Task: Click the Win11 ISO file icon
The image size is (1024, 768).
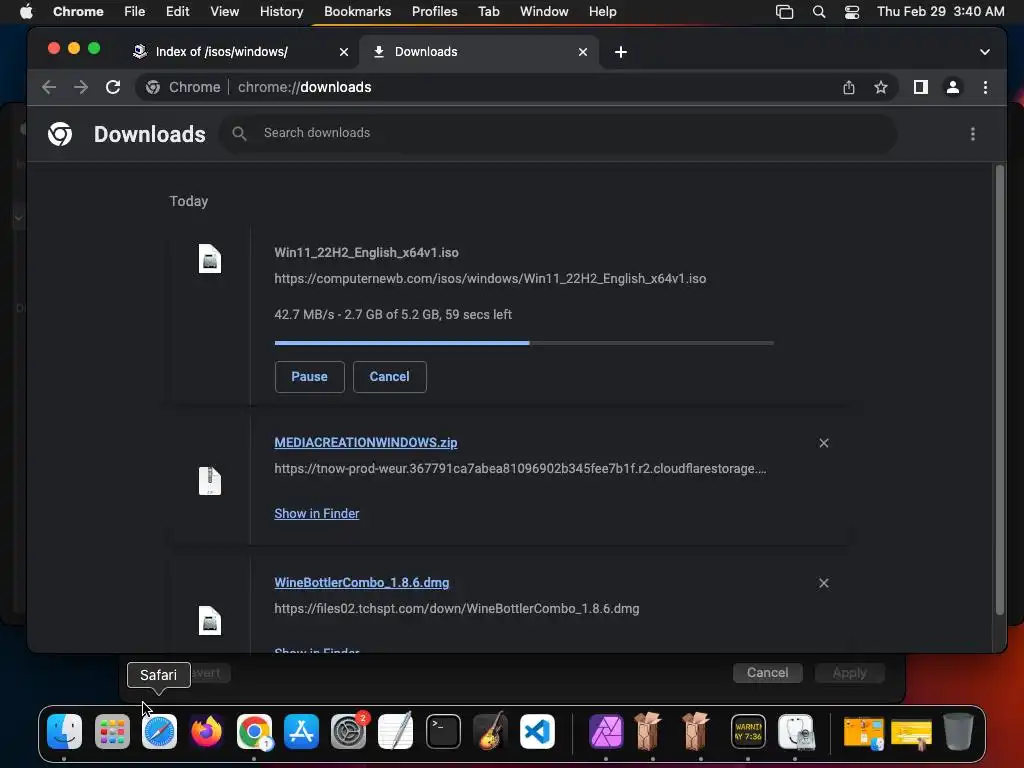Action: (x=210, y=259)
